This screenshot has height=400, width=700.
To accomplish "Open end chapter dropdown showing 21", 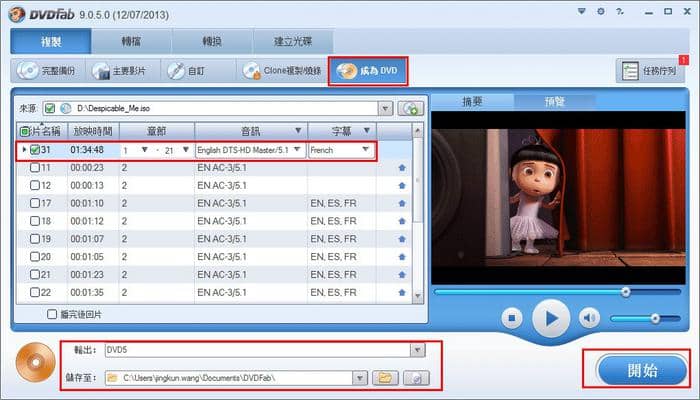I will pos(186,150).
